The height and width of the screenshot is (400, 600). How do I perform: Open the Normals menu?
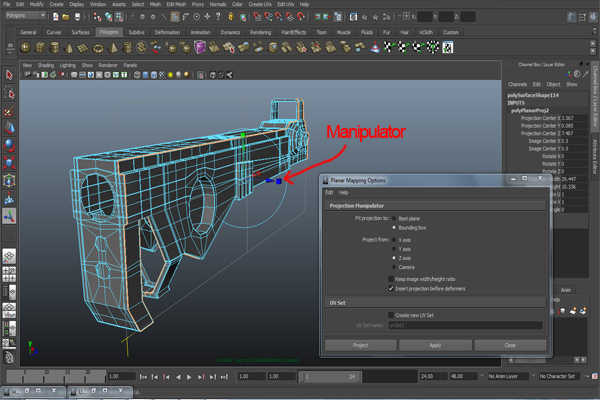218,4
